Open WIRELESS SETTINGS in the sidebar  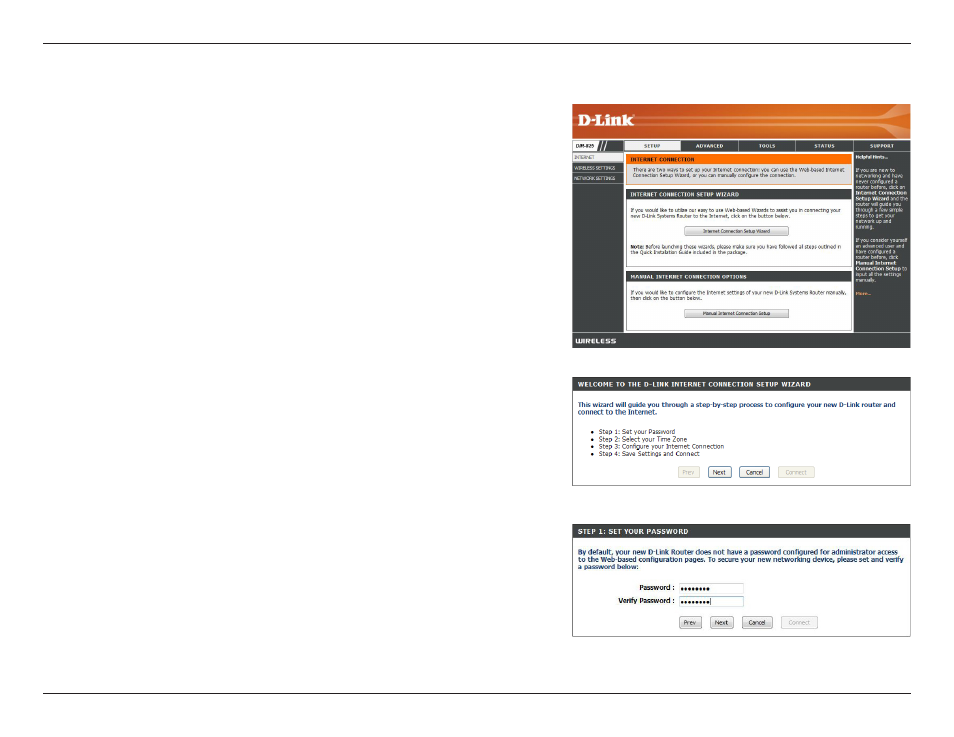597,168
